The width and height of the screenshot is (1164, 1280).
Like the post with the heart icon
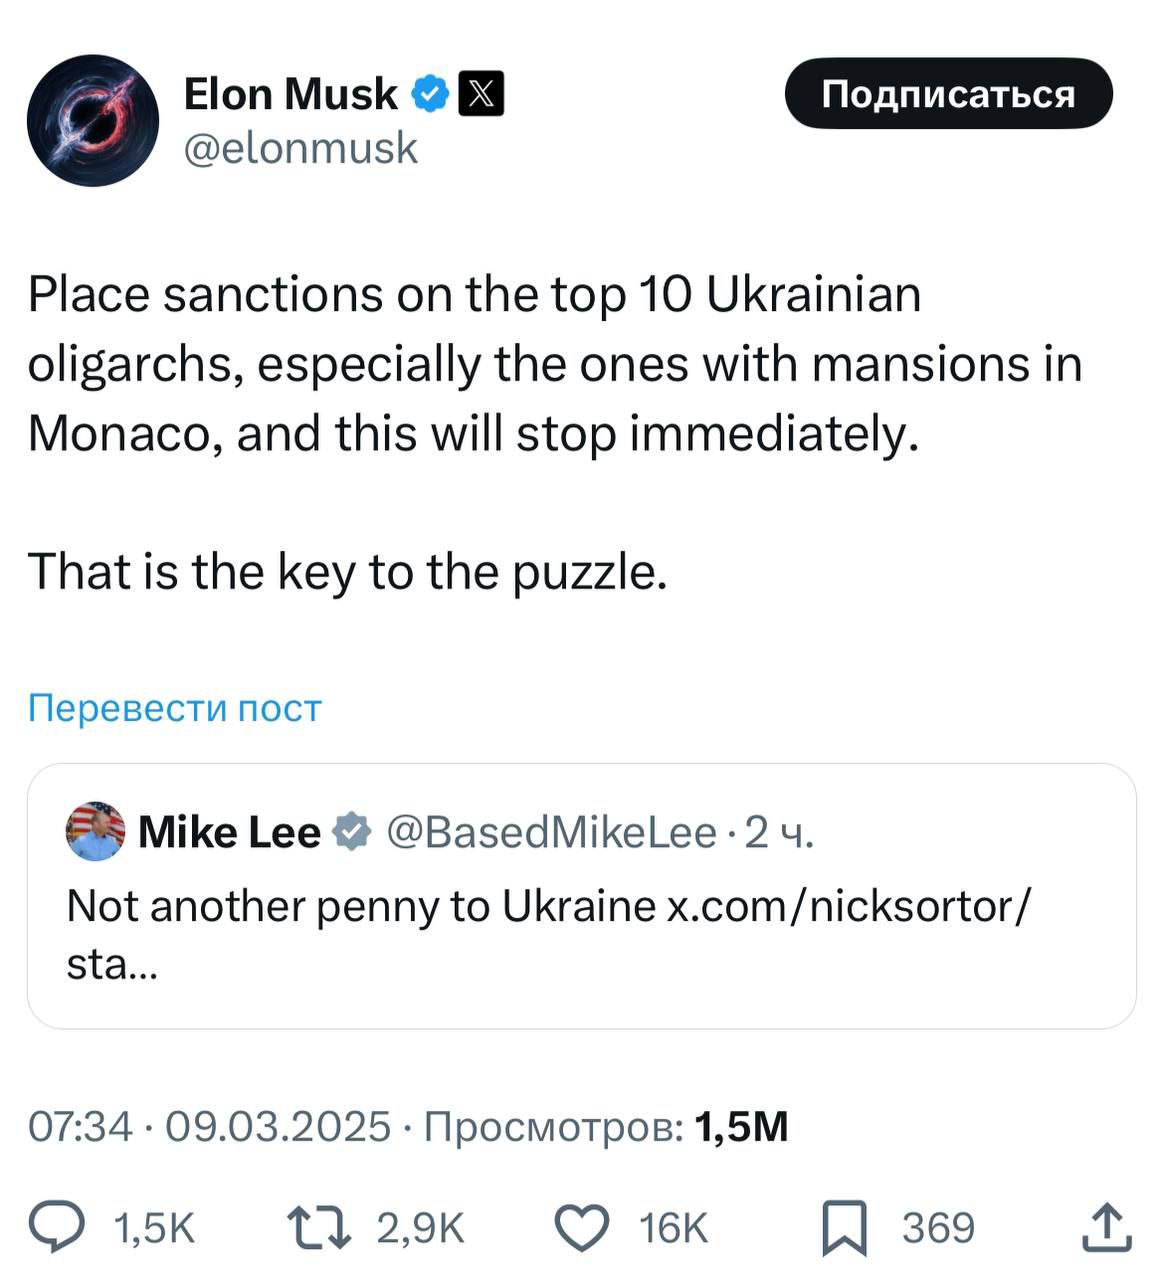click(x=582, y=1228)
